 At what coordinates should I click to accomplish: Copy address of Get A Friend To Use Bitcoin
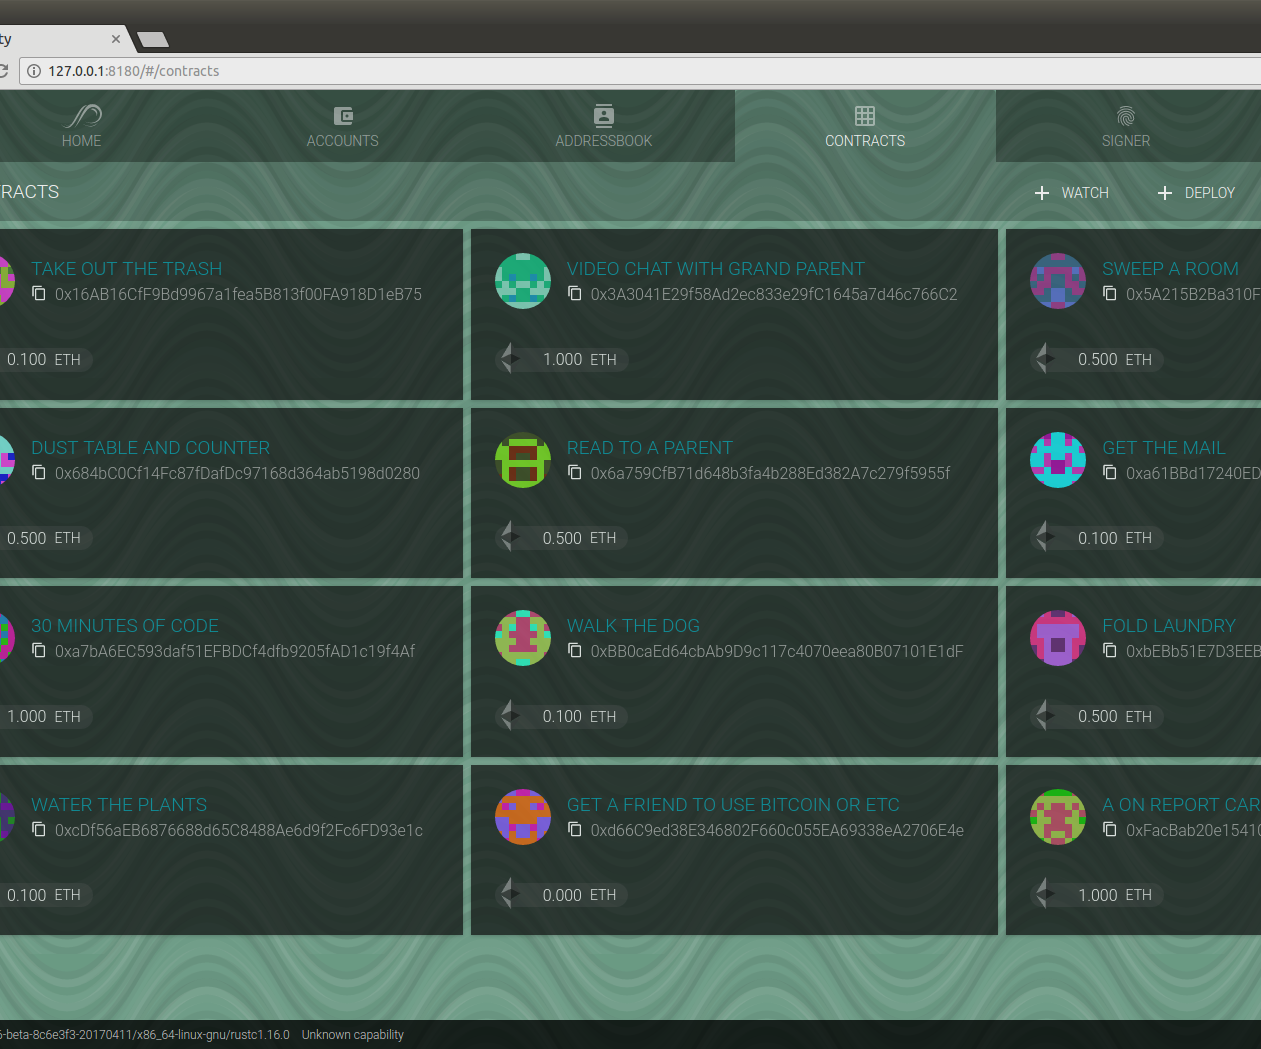[575, 830]
